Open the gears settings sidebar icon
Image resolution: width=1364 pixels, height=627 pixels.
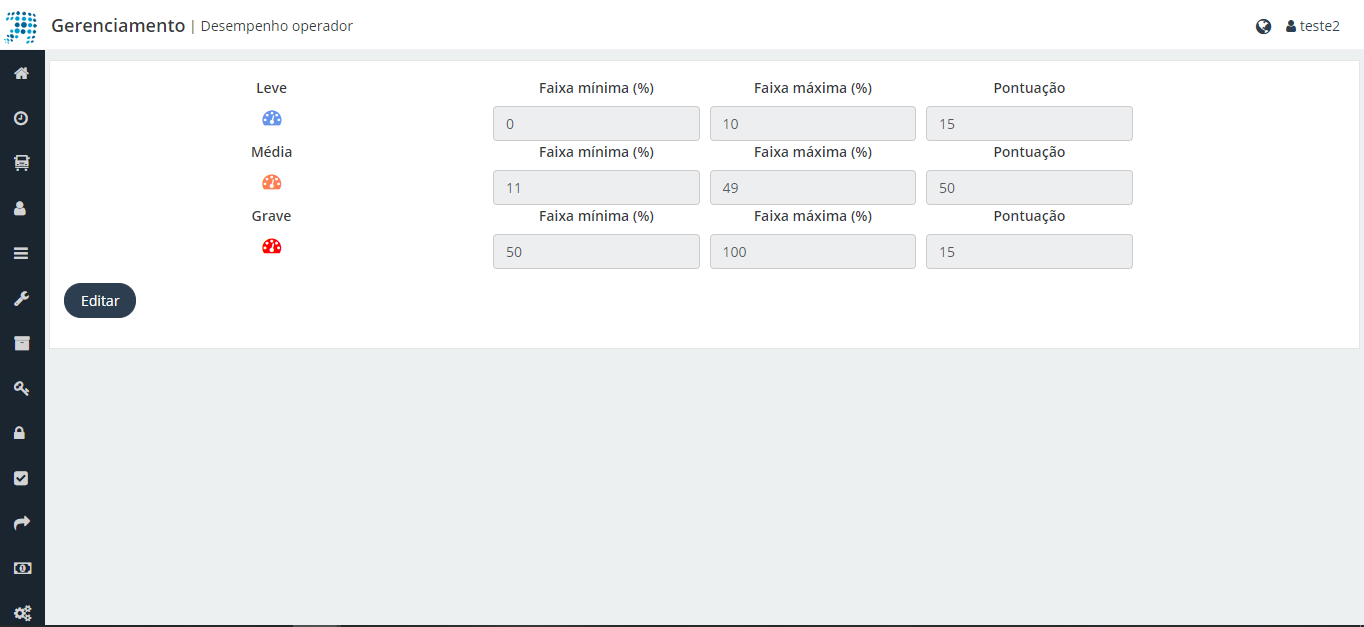[21, 611]
